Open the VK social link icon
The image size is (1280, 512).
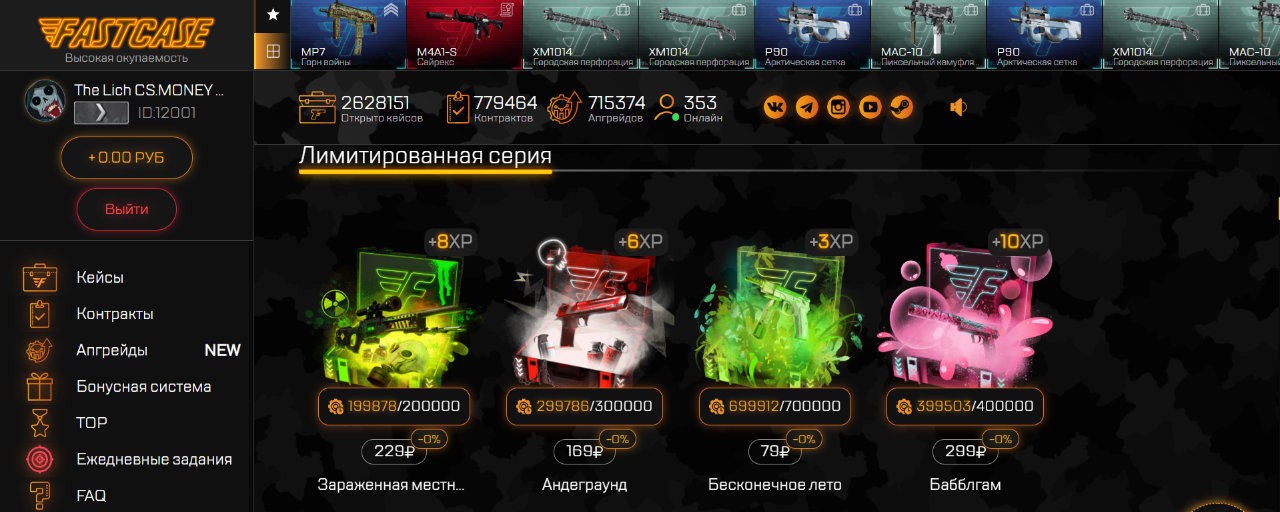pos(775,106)
